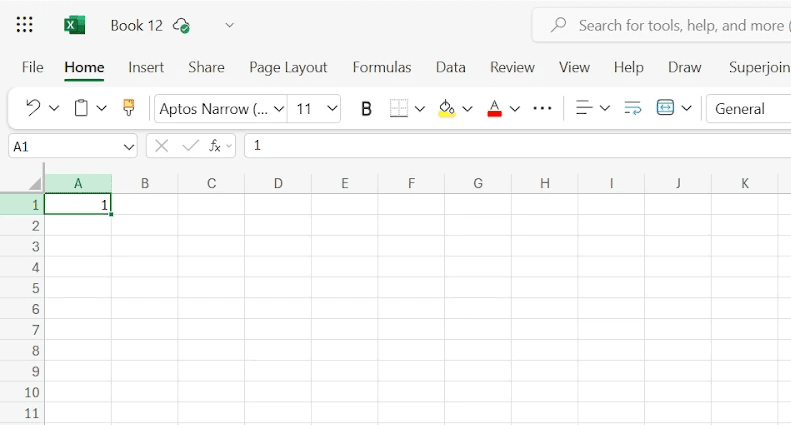The image size is (791, 425).
Task: Click the search magnifier icon
Action: tap(558, 25)
